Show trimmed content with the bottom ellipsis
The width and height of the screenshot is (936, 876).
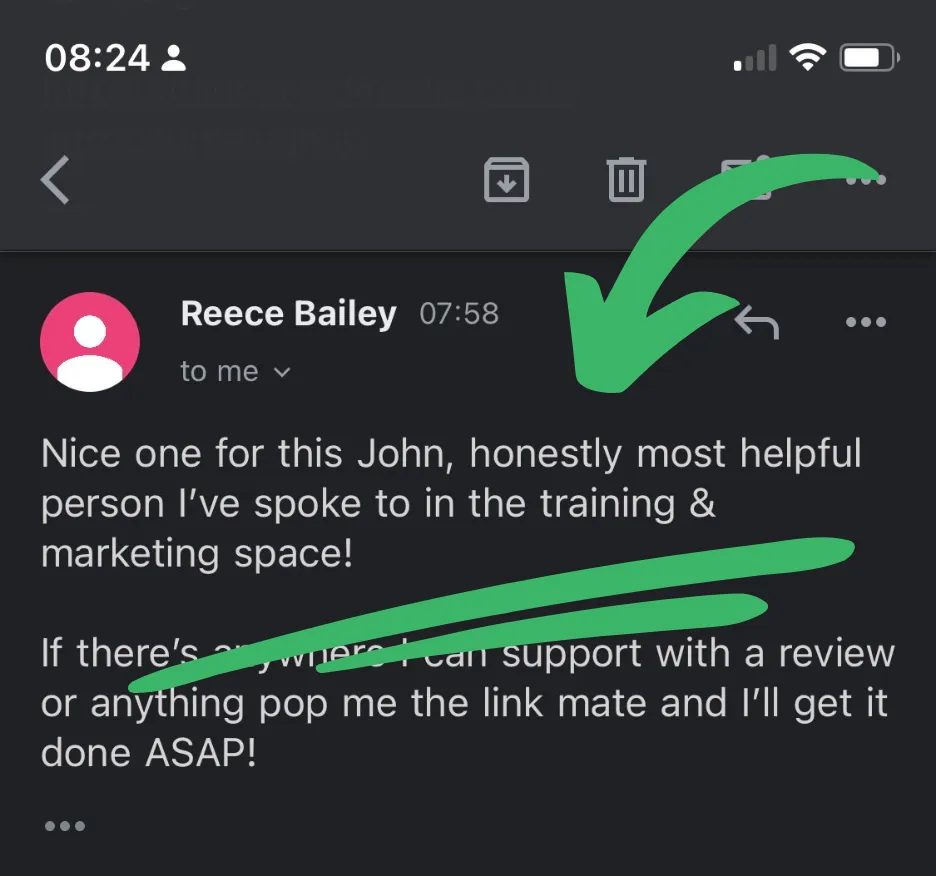[65, 826]
